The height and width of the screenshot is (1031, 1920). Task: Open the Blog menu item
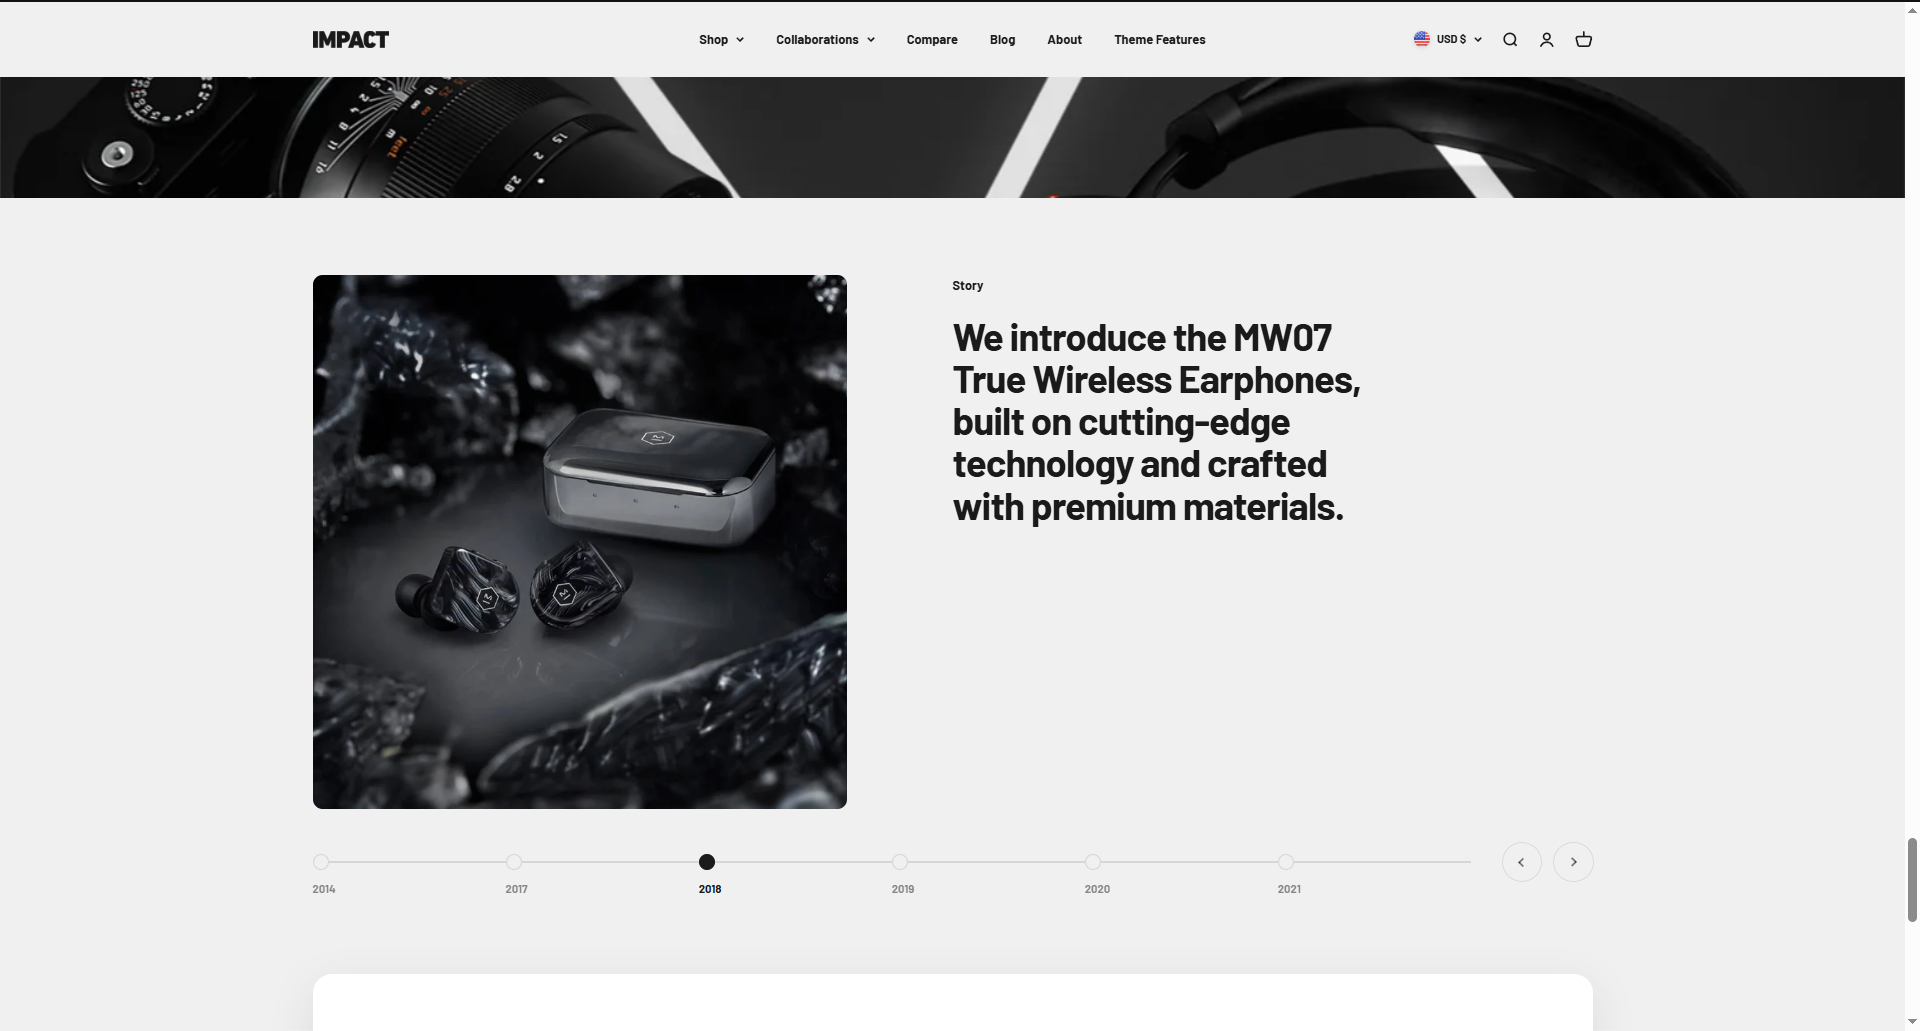pos(1002,40)
